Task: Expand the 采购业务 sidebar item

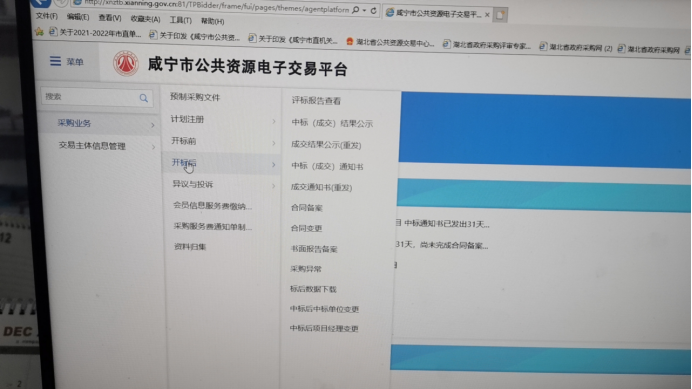Action: (98, 124)
